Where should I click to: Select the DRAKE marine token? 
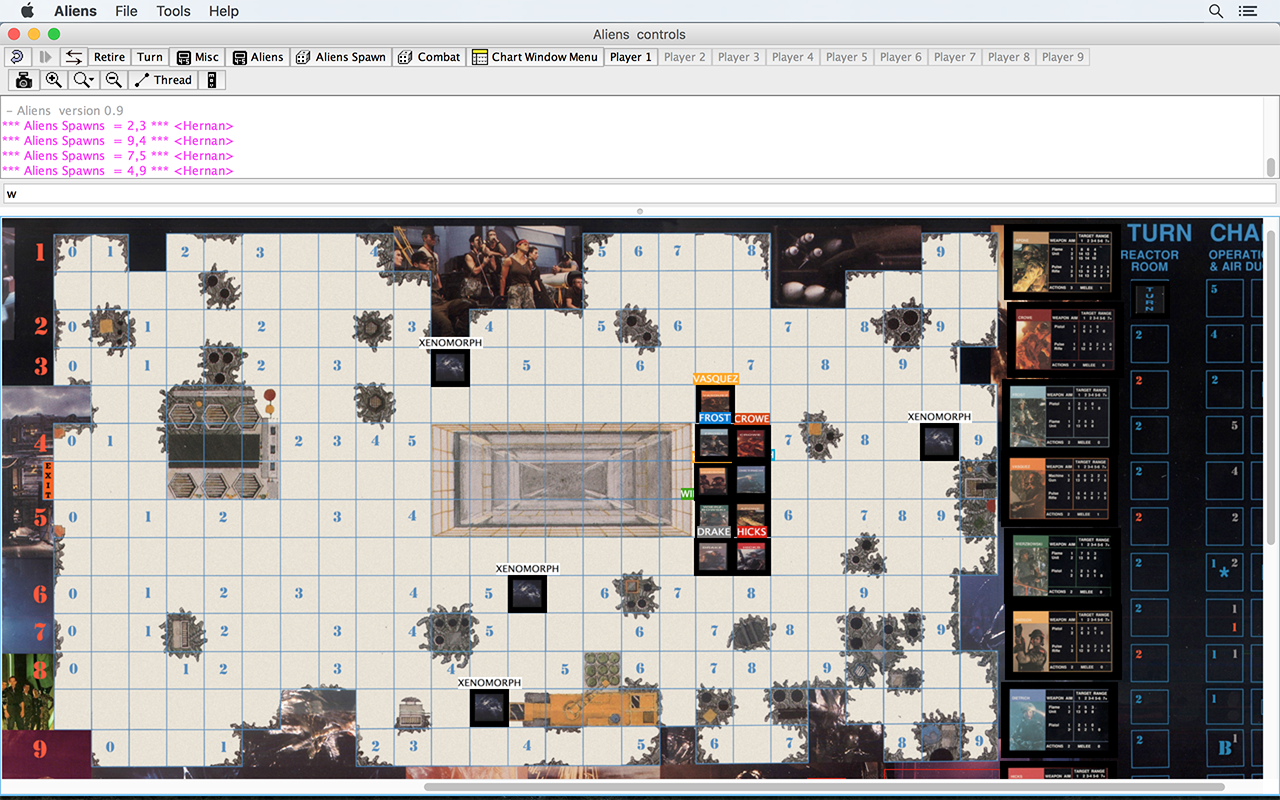coord(713,556)
